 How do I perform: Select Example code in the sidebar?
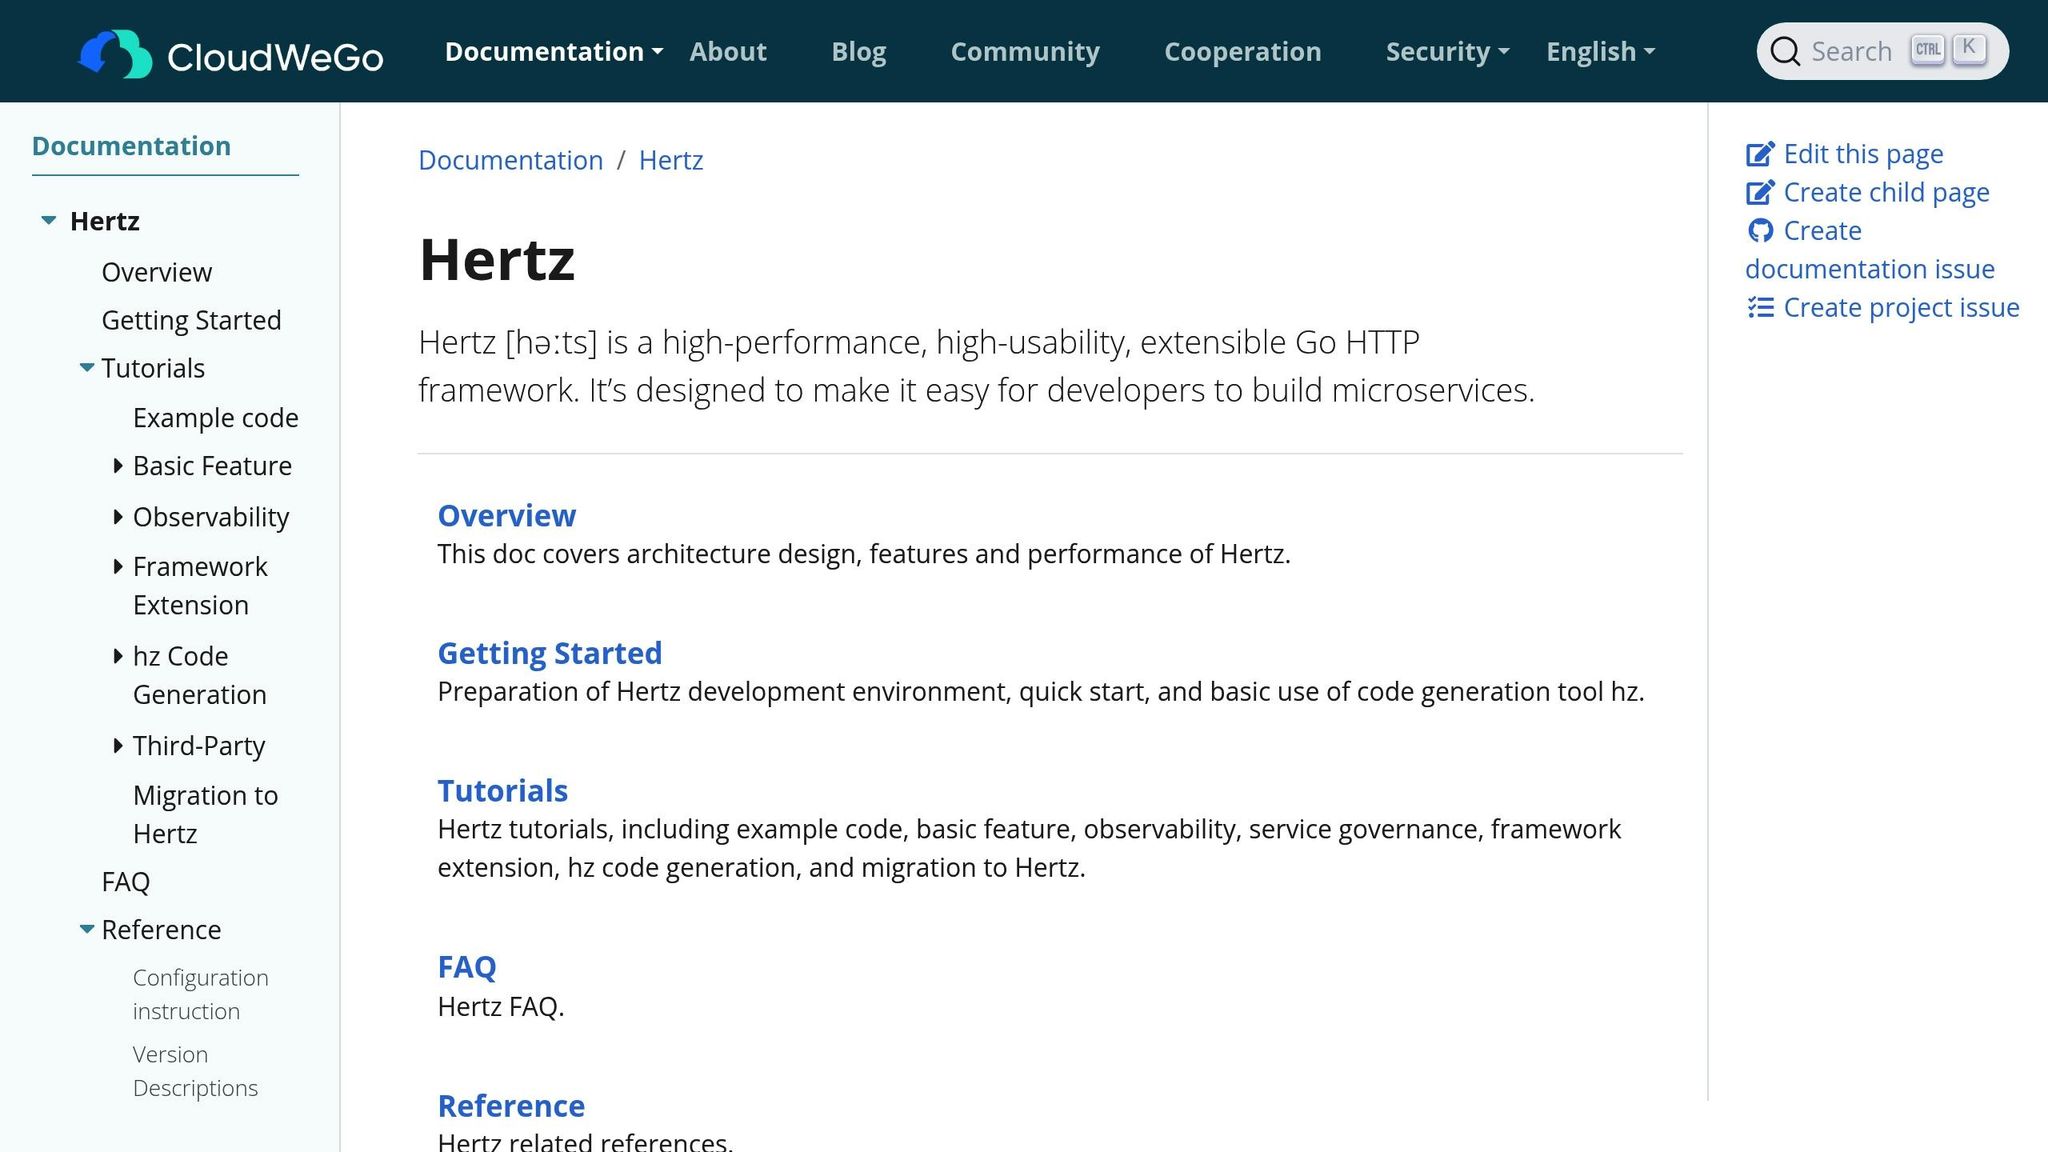pos(216,418)
